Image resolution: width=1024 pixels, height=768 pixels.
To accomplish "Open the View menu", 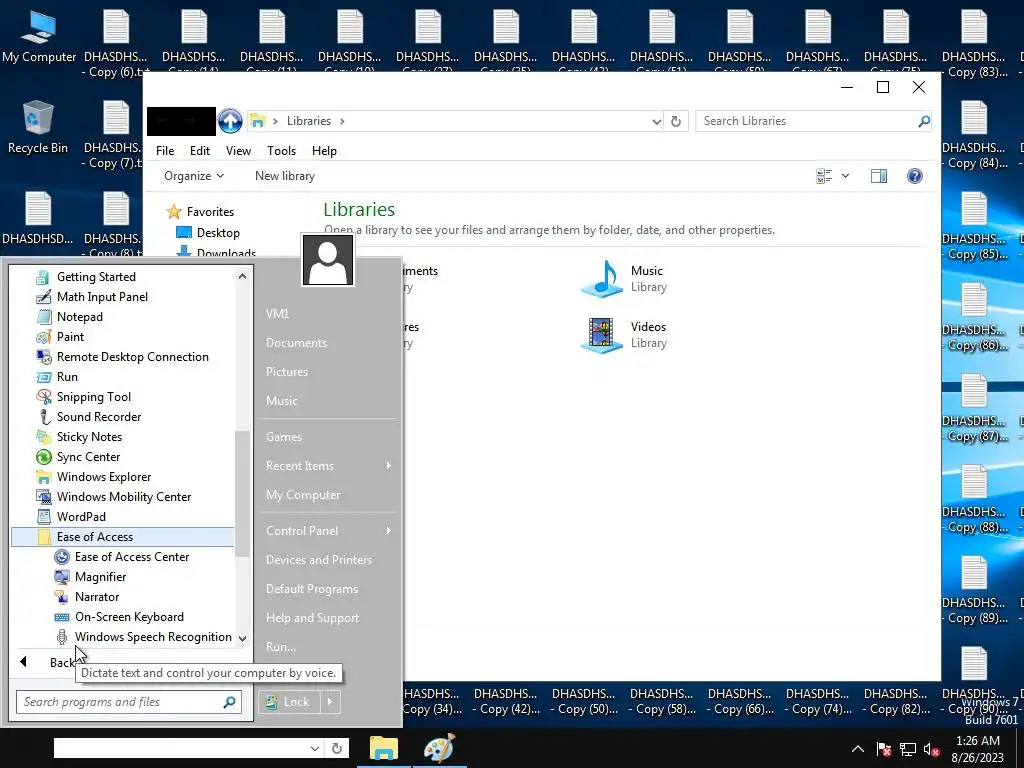I will point(238,151).
